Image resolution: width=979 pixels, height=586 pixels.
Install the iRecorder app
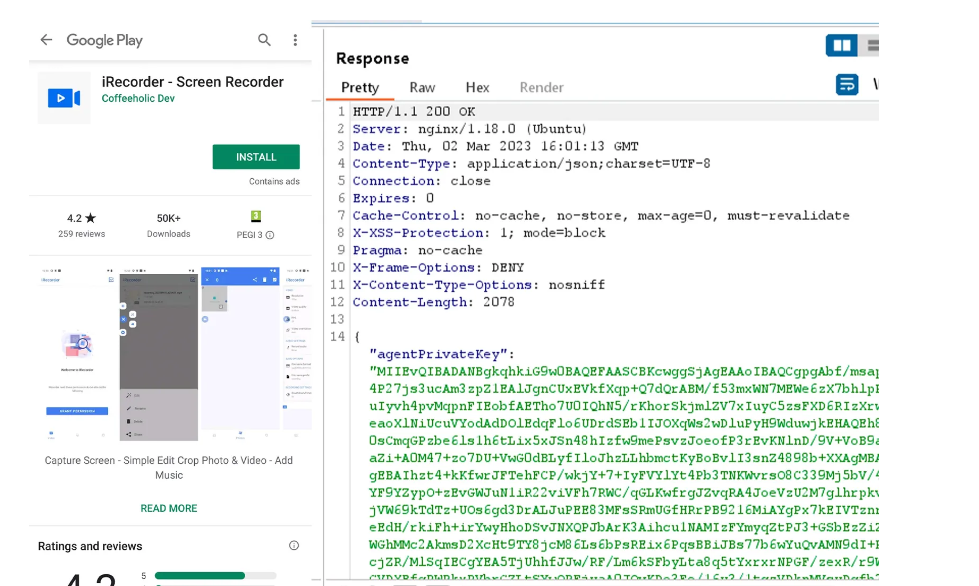click(256, 157)
